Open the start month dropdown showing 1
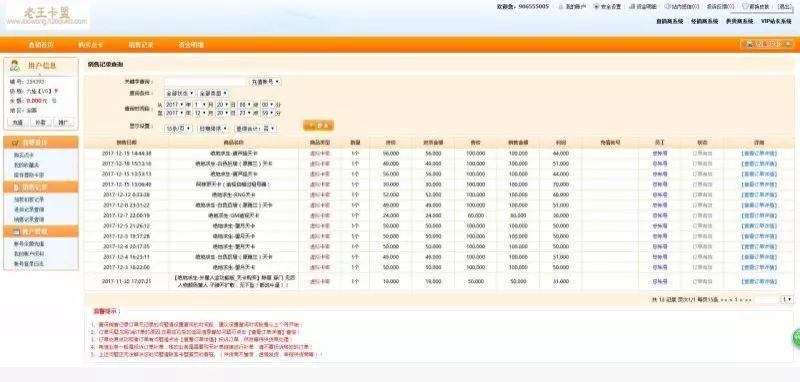The width and height of the screenshot is (800, 382). coord(199,104)
